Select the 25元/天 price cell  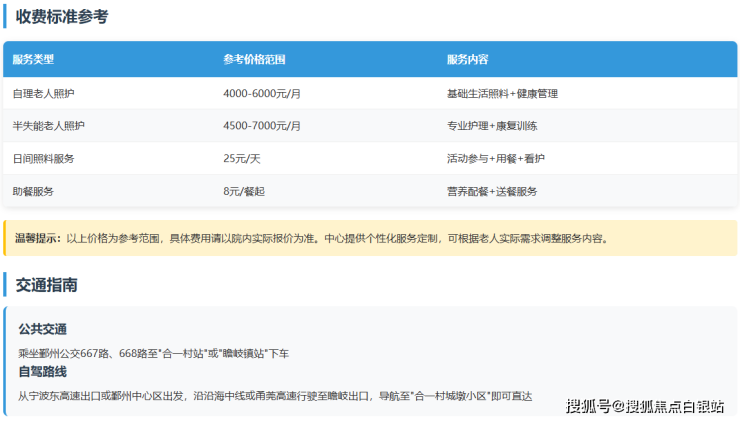(x=243, y=159)
